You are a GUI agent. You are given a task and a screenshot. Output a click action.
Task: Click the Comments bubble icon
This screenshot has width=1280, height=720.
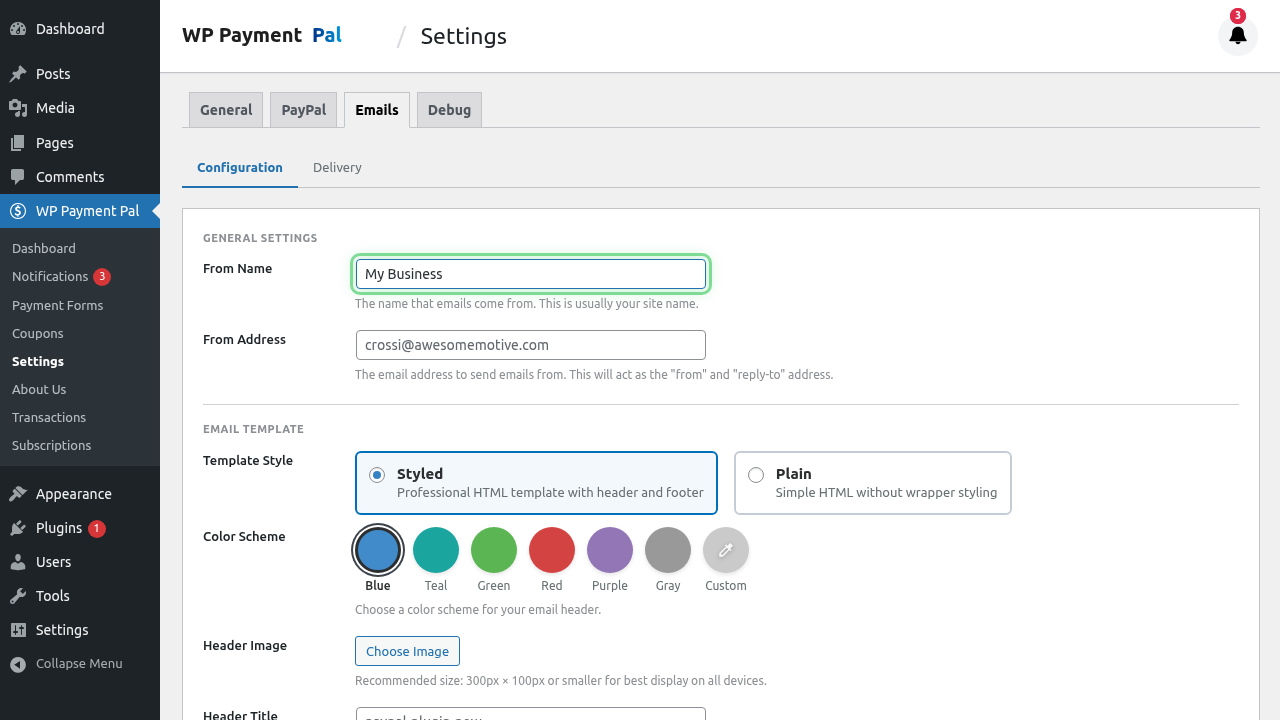(18, 177)
